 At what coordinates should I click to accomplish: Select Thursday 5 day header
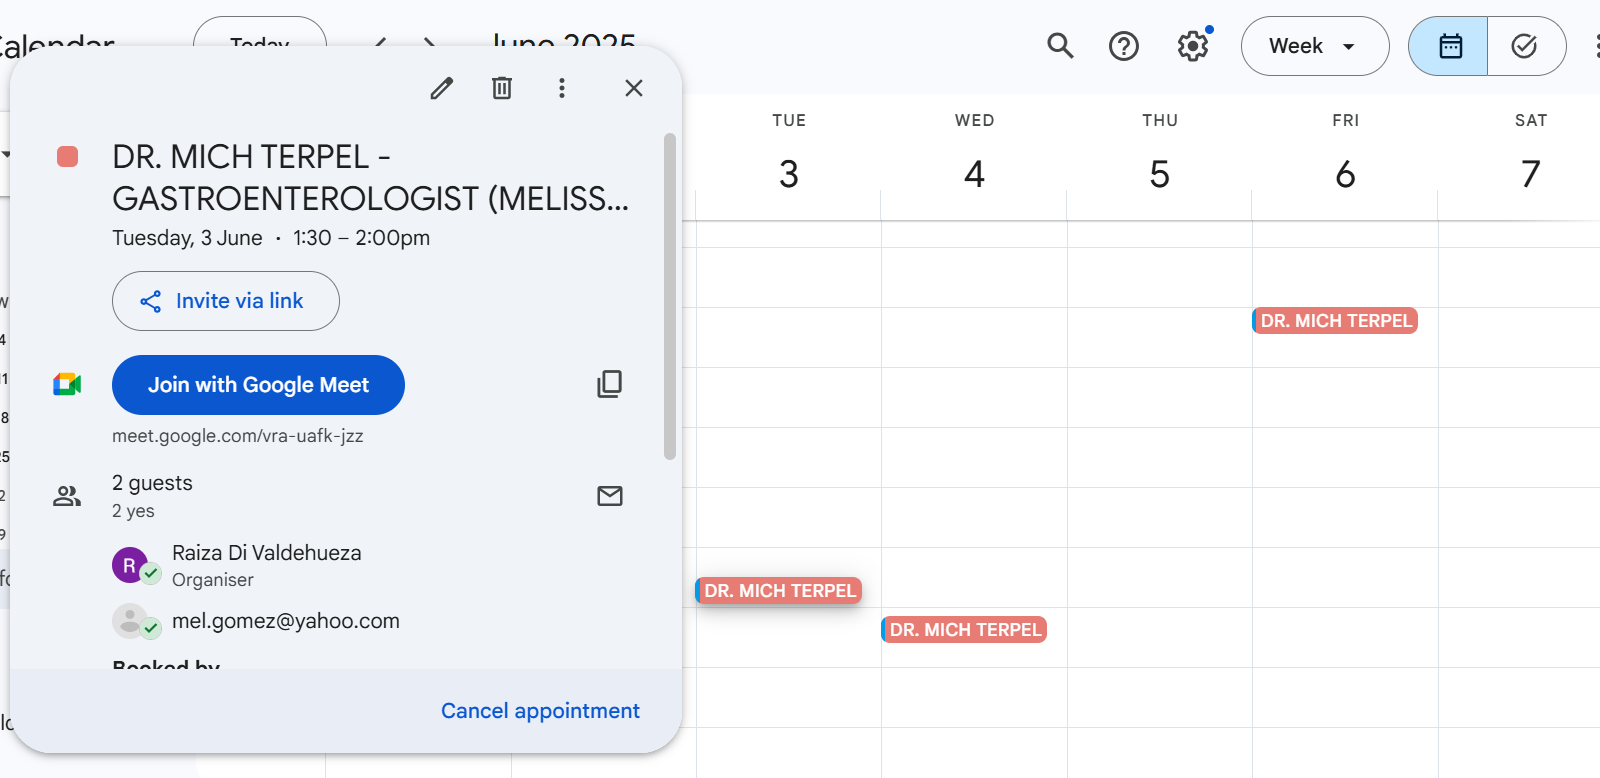[1159, 174]
